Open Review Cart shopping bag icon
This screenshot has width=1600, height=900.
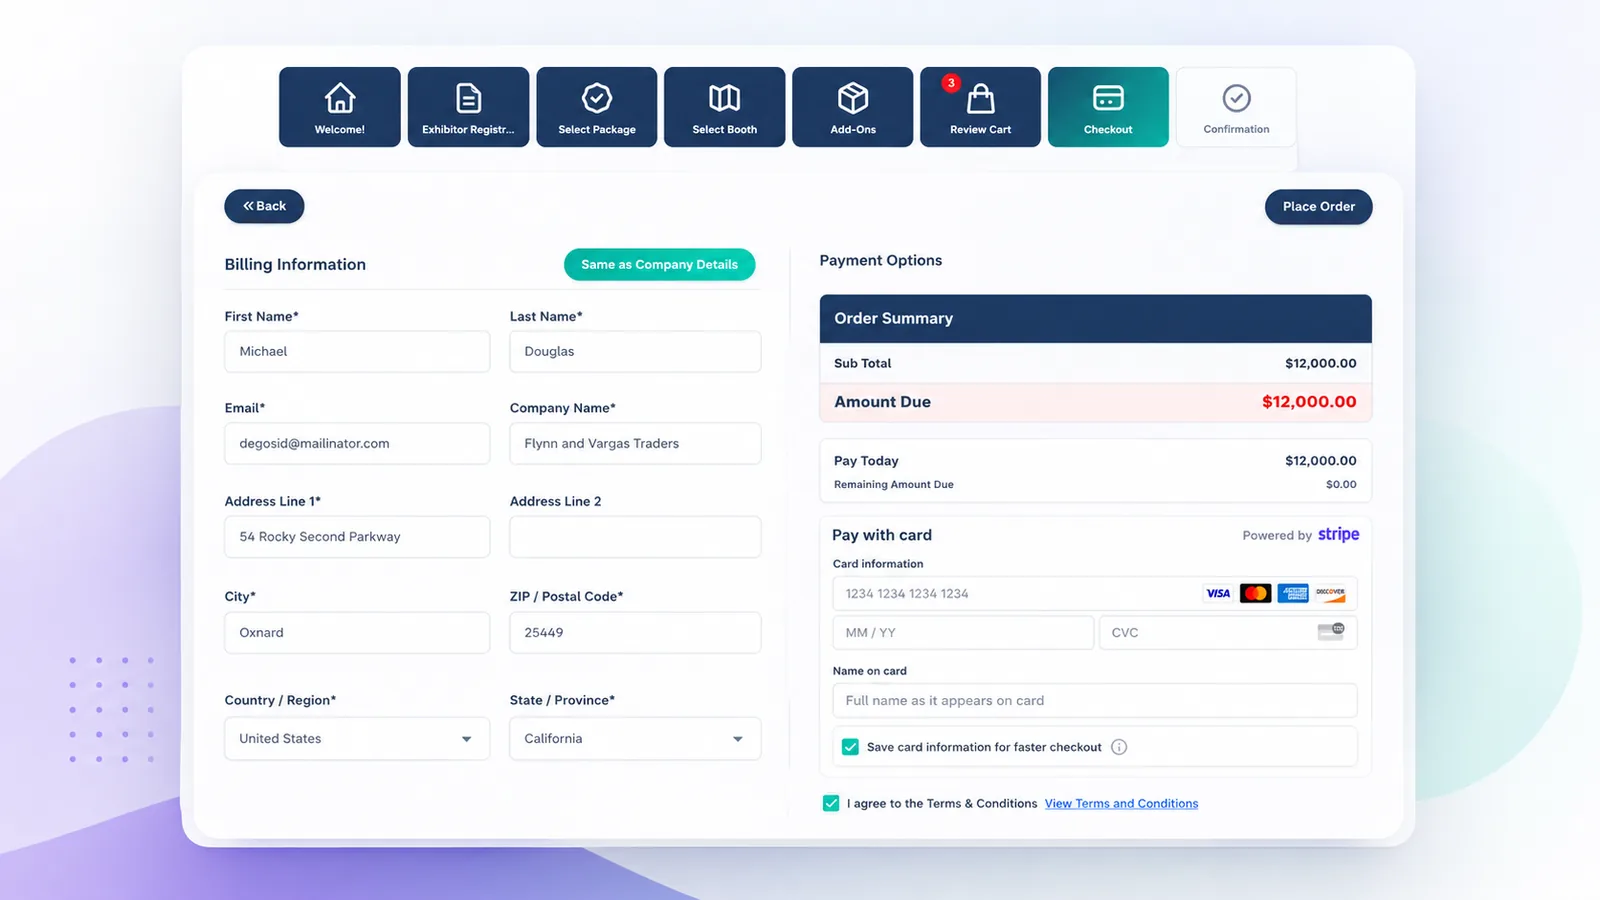pyautogui.click(x=981, y=98)
